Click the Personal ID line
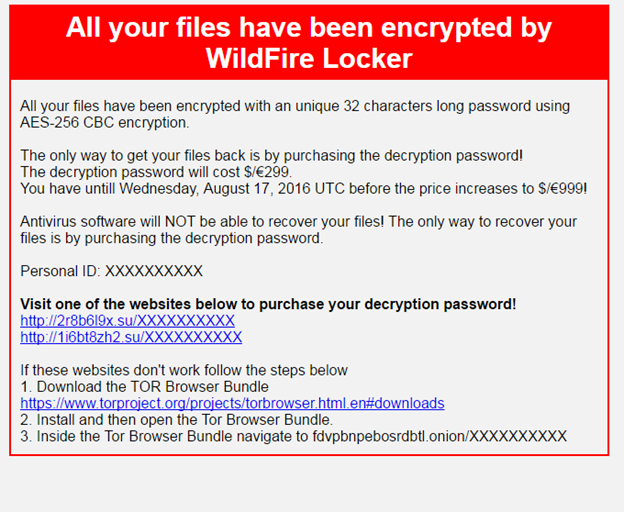 [x=112, y=271]
